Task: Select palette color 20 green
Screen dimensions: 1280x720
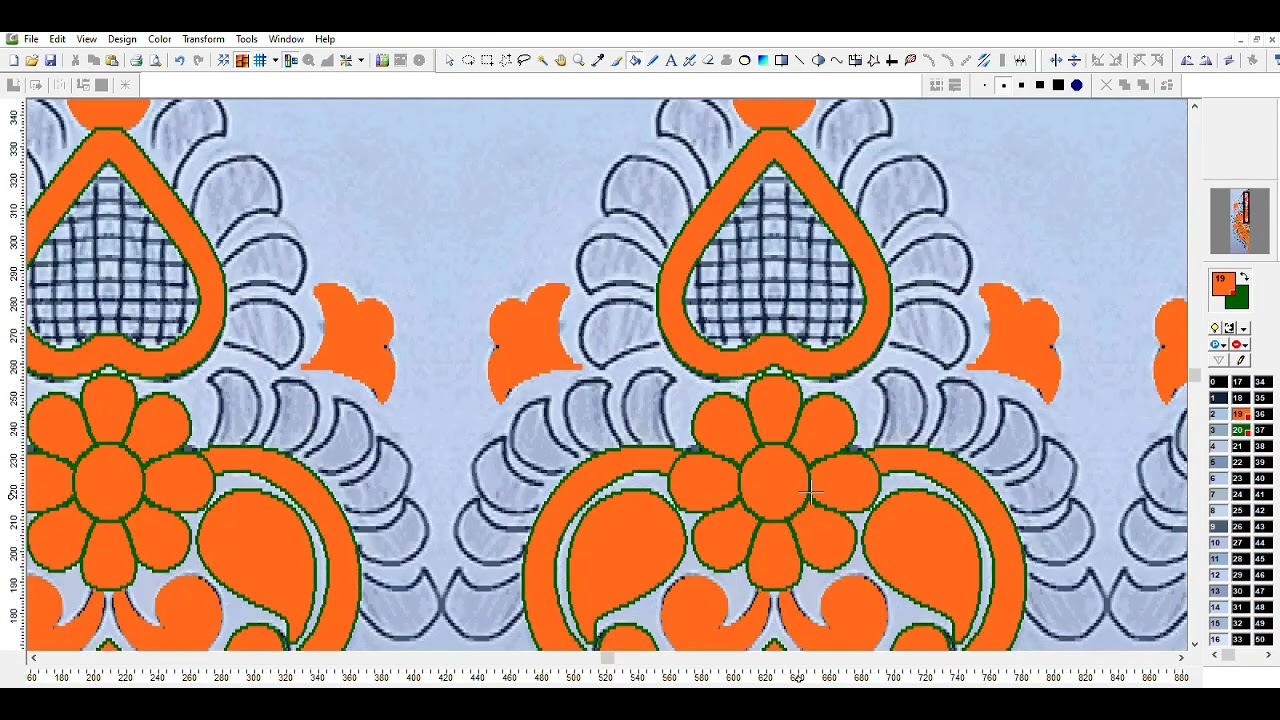Action: [x=1240, y=430]
